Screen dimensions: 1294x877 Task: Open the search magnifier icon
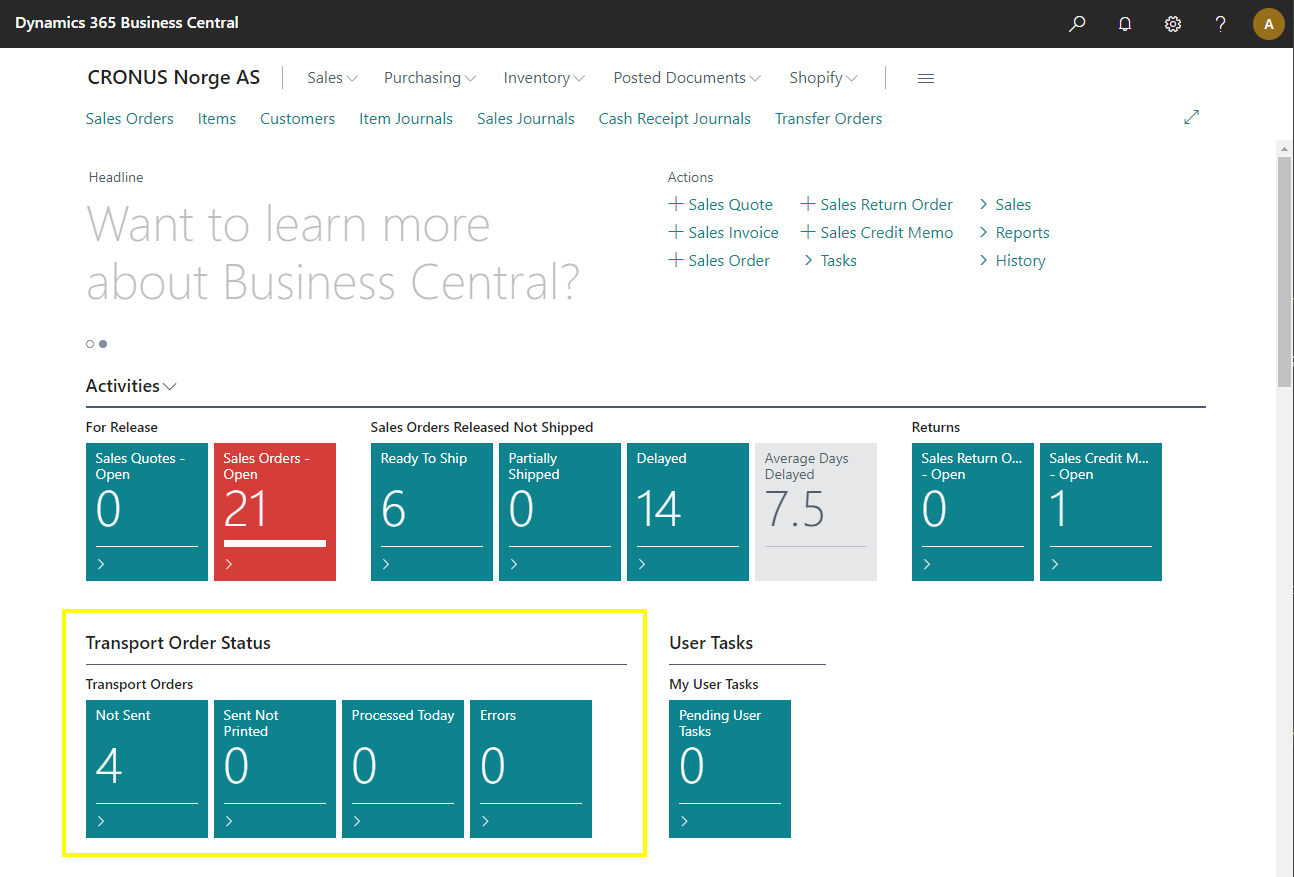[x=1077, y=24]
